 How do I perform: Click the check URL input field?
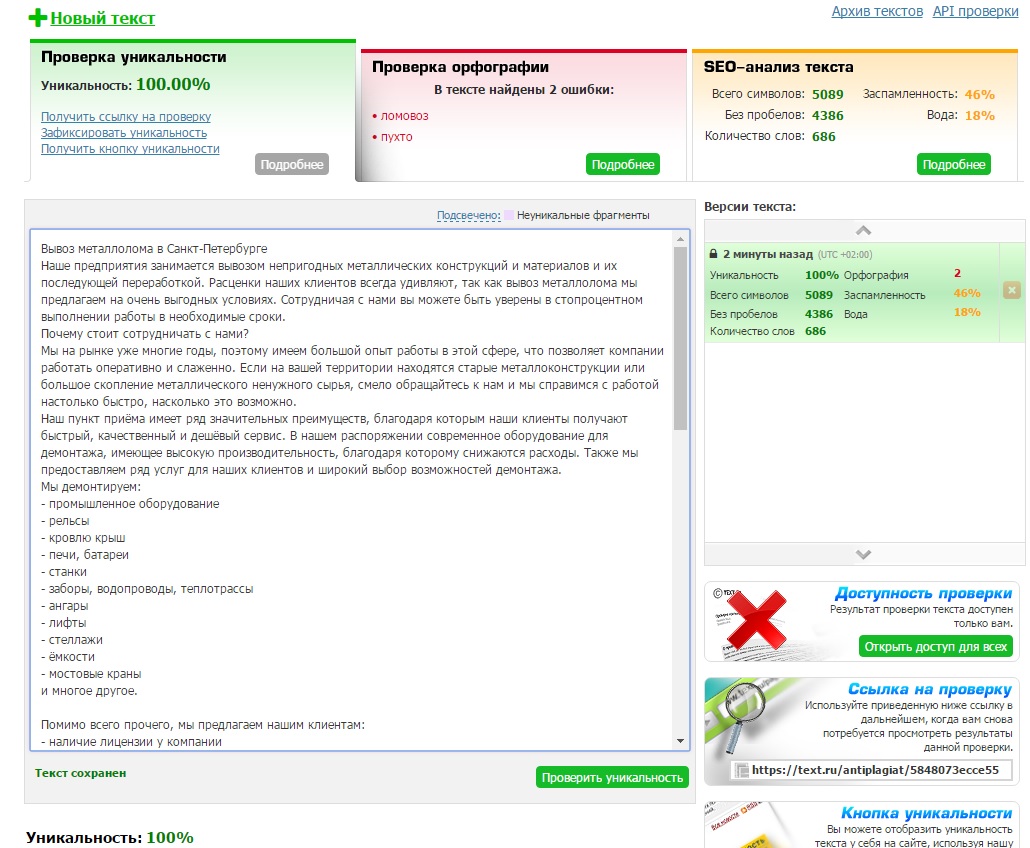872,770
